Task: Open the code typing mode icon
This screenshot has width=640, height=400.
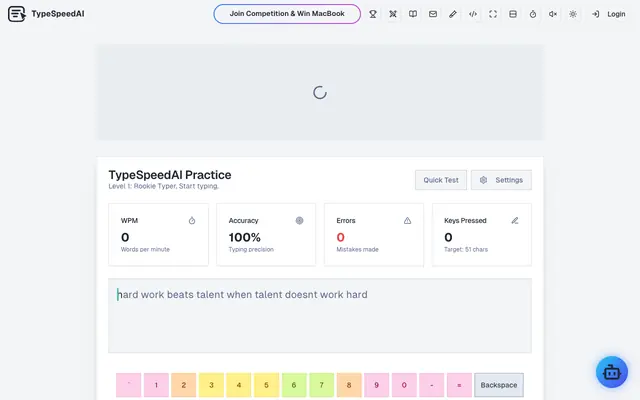Action: 473,14
